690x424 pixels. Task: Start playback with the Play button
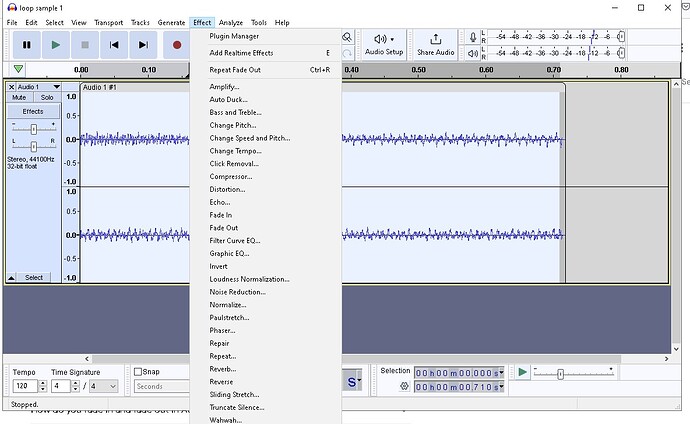(x=56, y=45)
